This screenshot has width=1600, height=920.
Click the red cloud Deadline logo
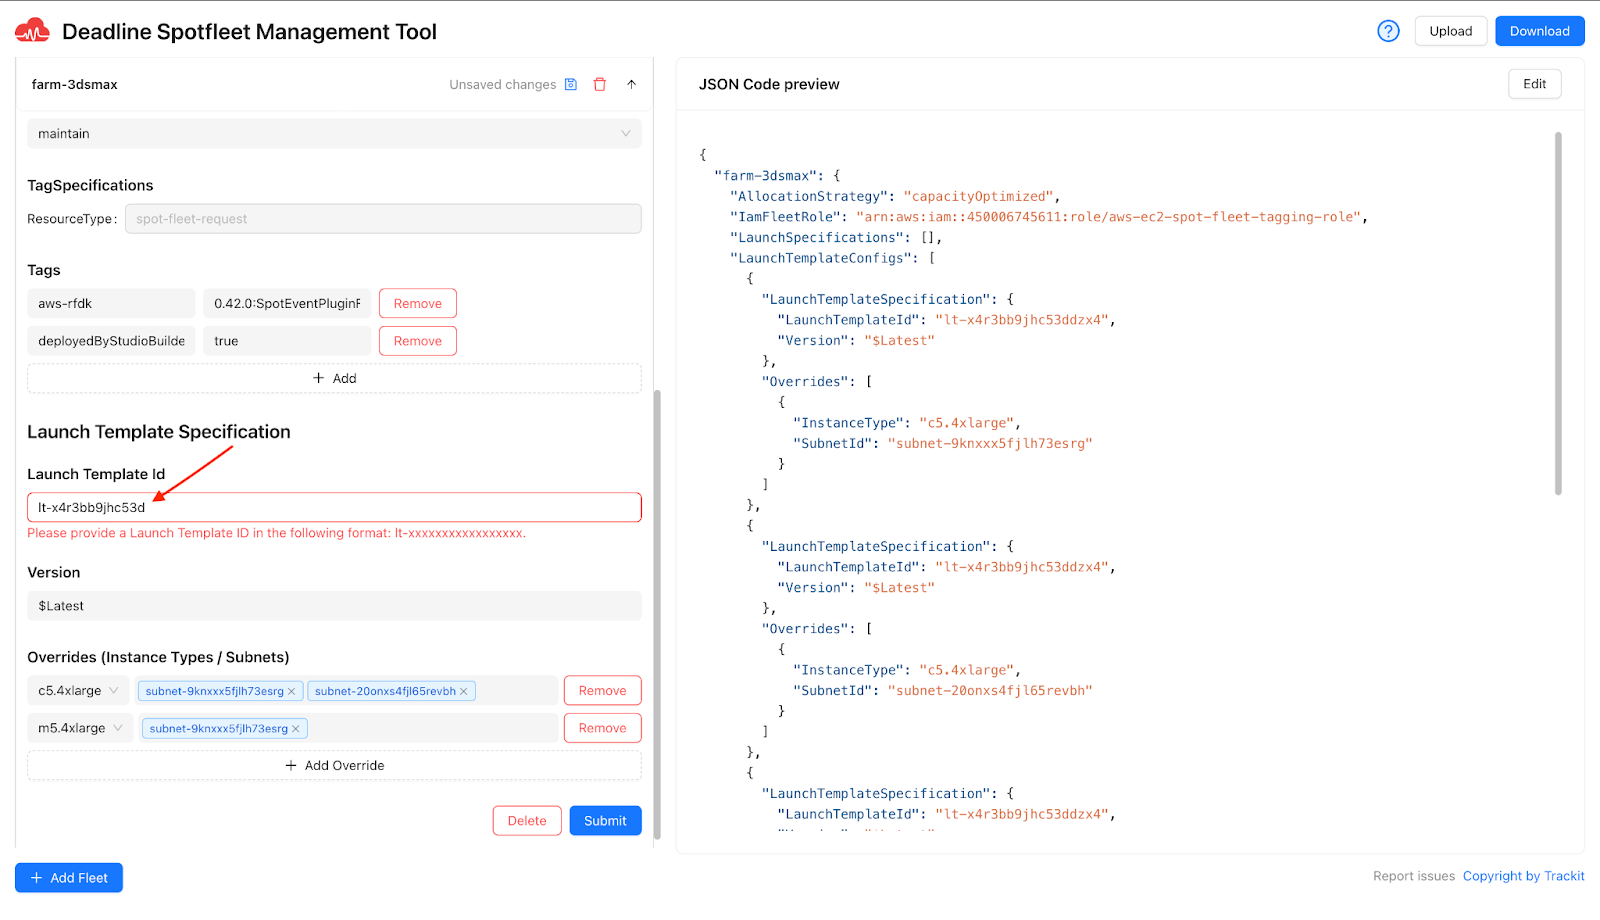[x=32, y=31]
